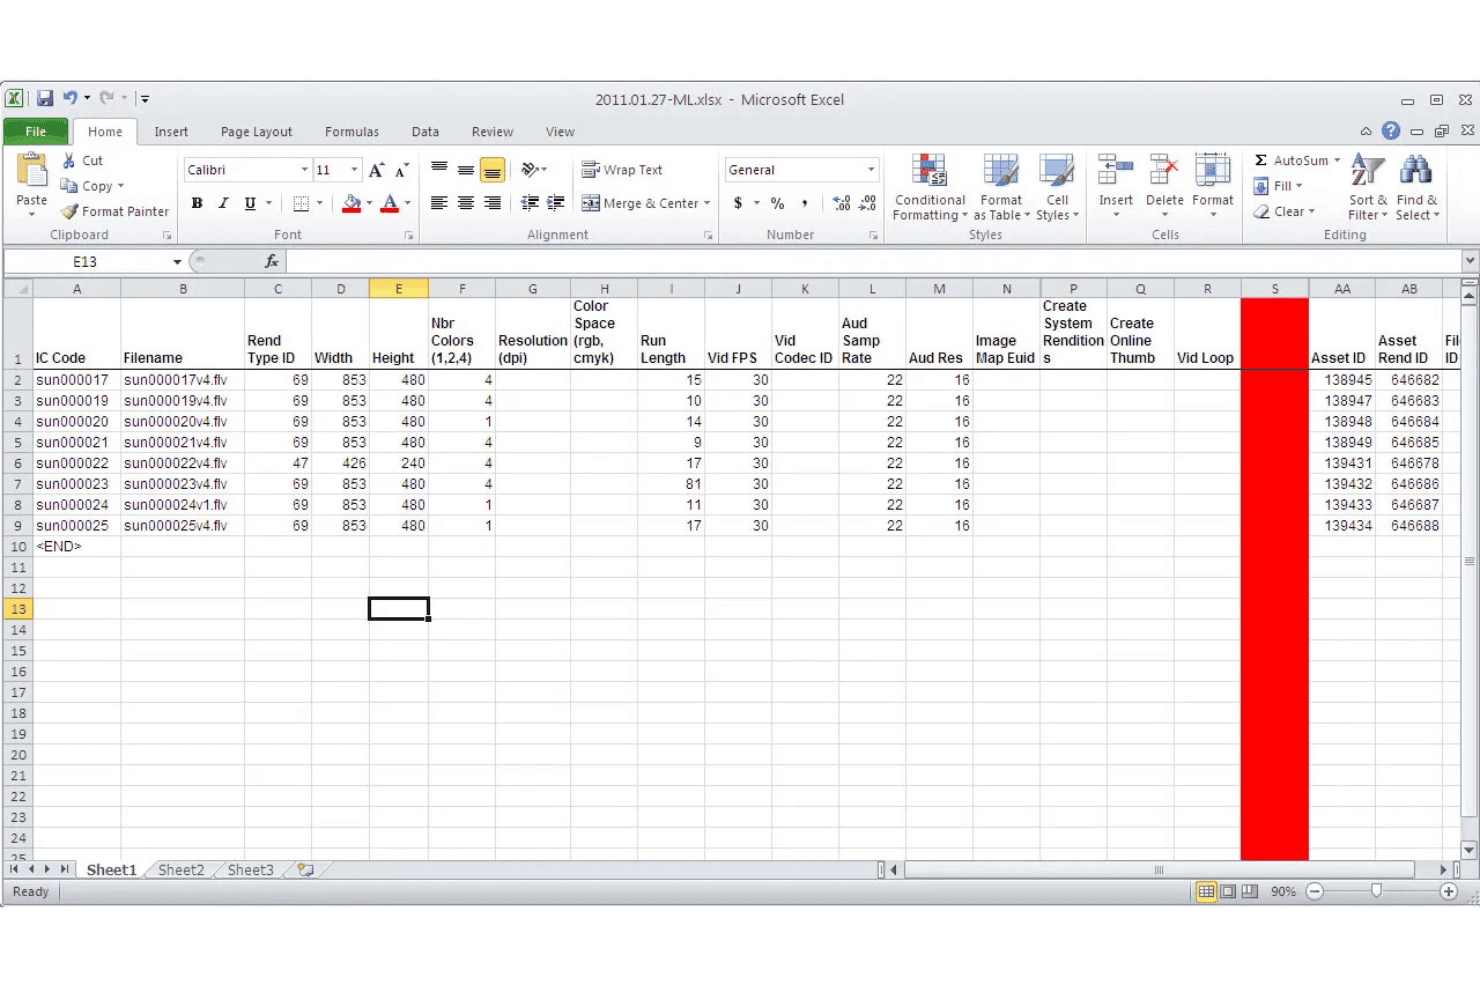Decrease font size with Shrink Font icon

pos(402,170)
